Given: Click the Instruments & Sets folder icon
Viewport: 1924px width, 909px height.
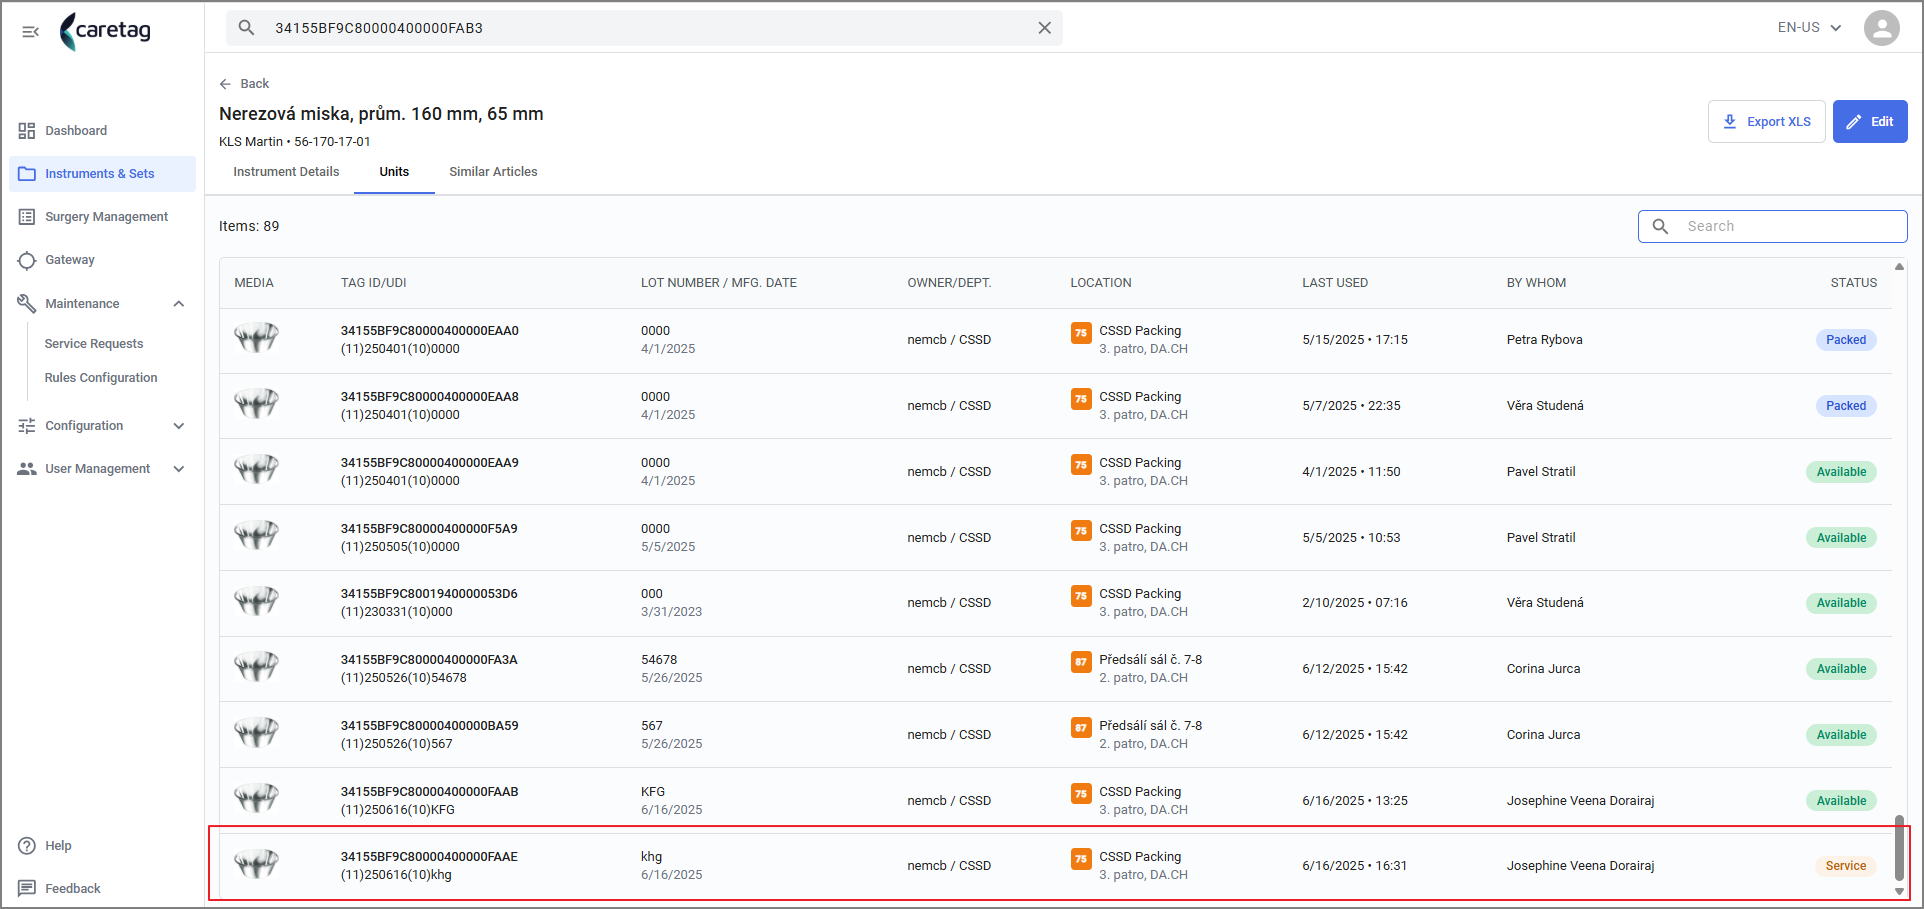Looking at the screenshot, I should click(27, 174).
